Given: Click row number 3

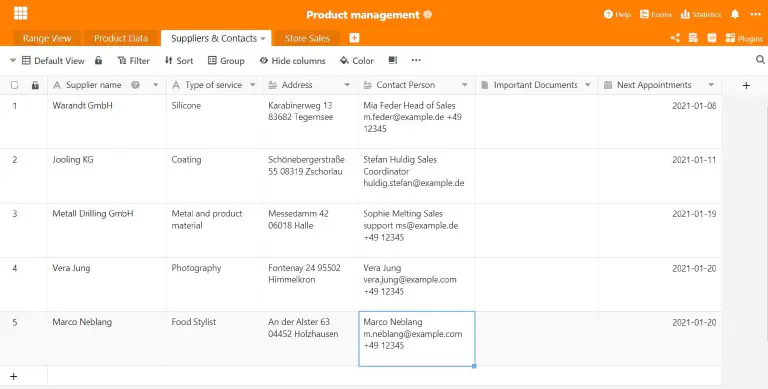Looking at the screenshot, I should tap(15, 214).
